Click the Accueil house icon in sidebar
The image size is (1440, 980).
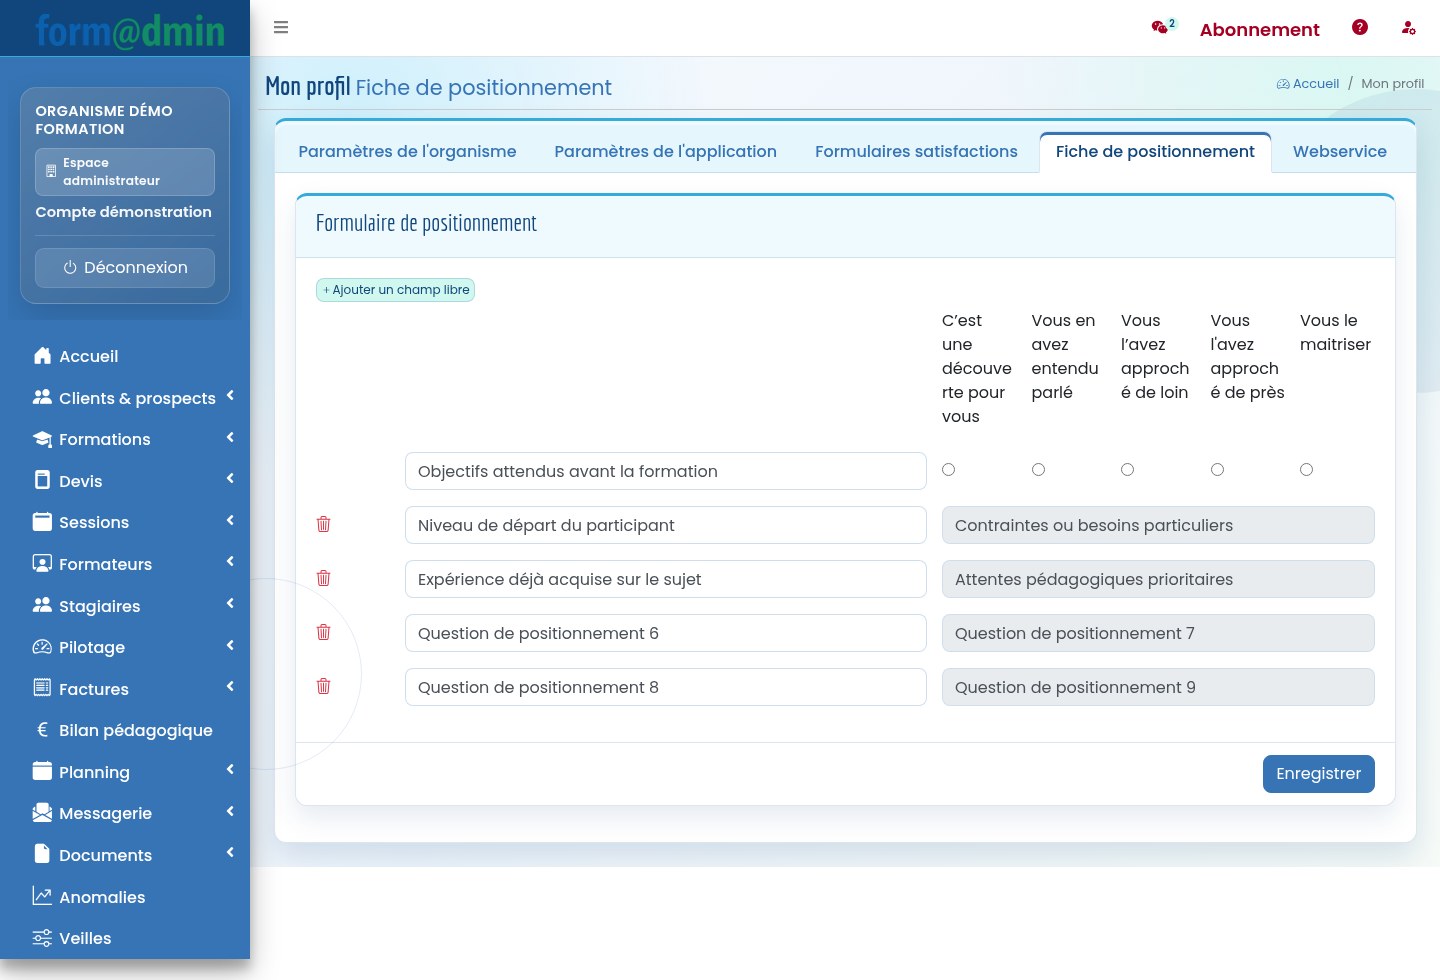coord(42,356)
